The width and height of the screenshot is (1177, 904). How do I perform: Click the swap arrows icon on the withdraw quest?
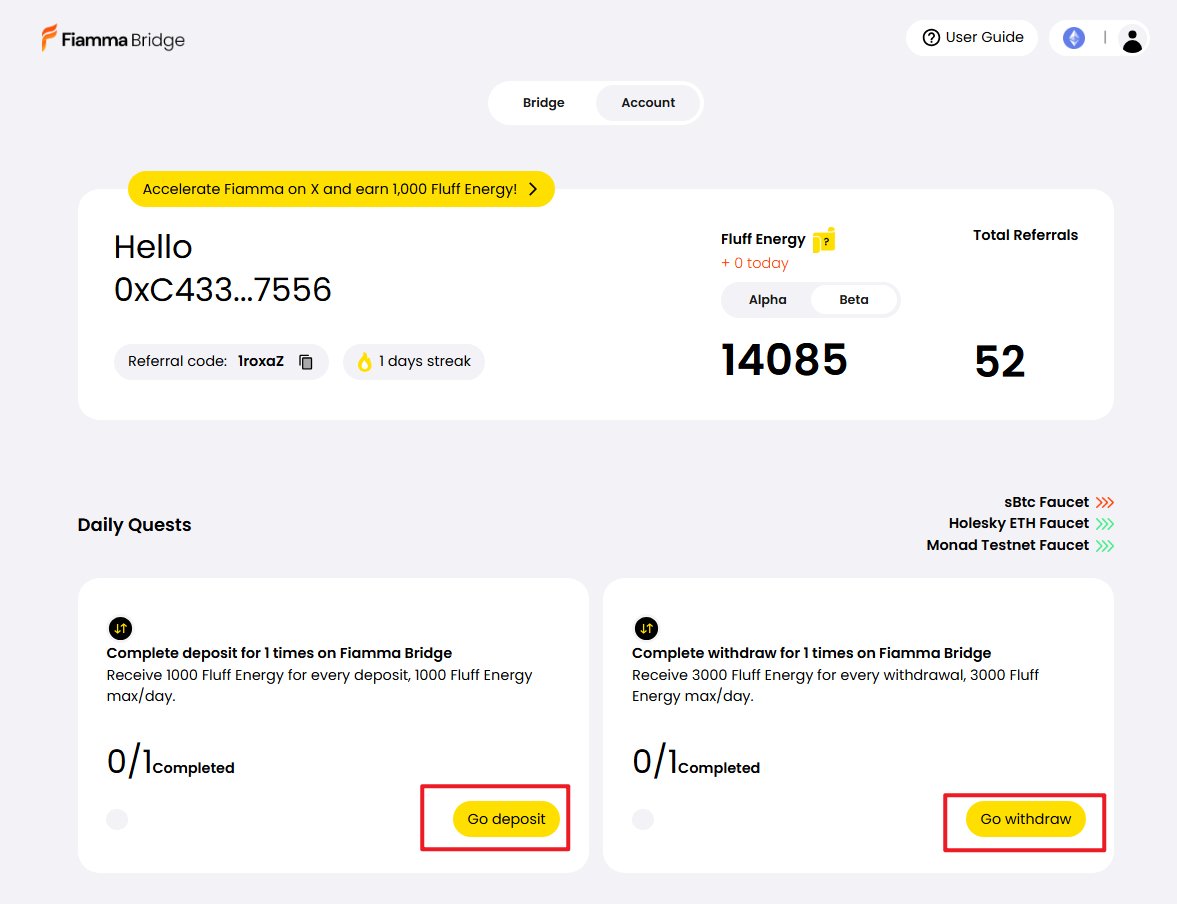point(646,628)
